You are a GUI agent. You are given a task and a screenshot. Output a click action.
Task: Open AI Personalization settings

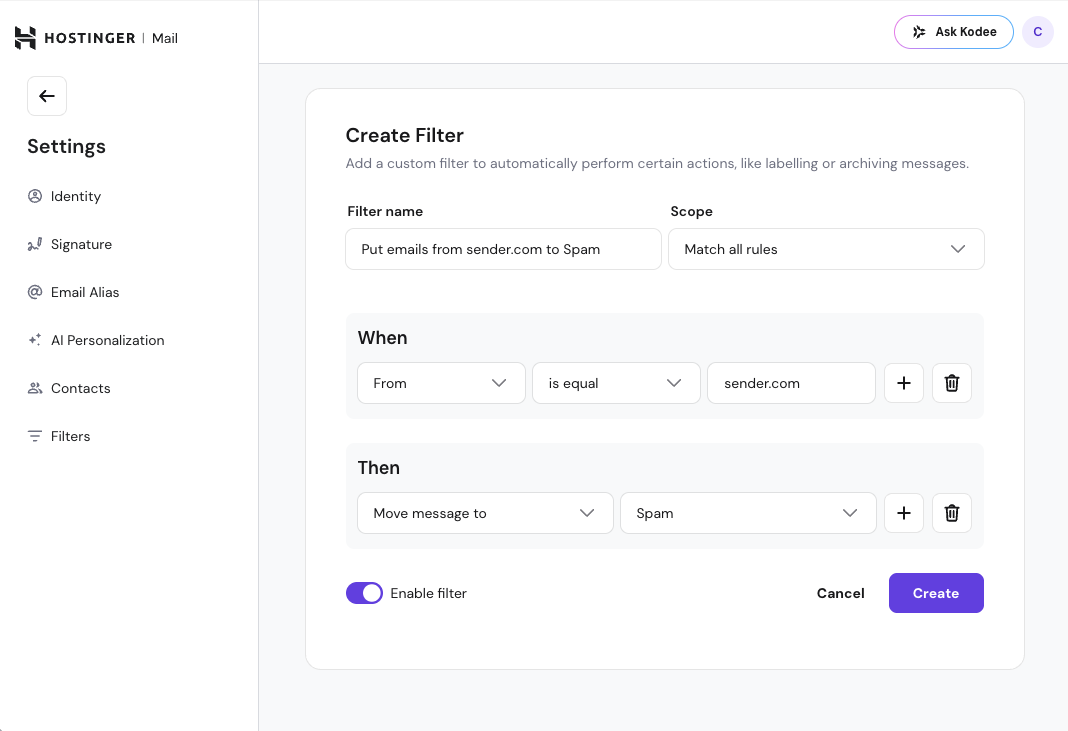pyautogui.click(x=107, y=340)
